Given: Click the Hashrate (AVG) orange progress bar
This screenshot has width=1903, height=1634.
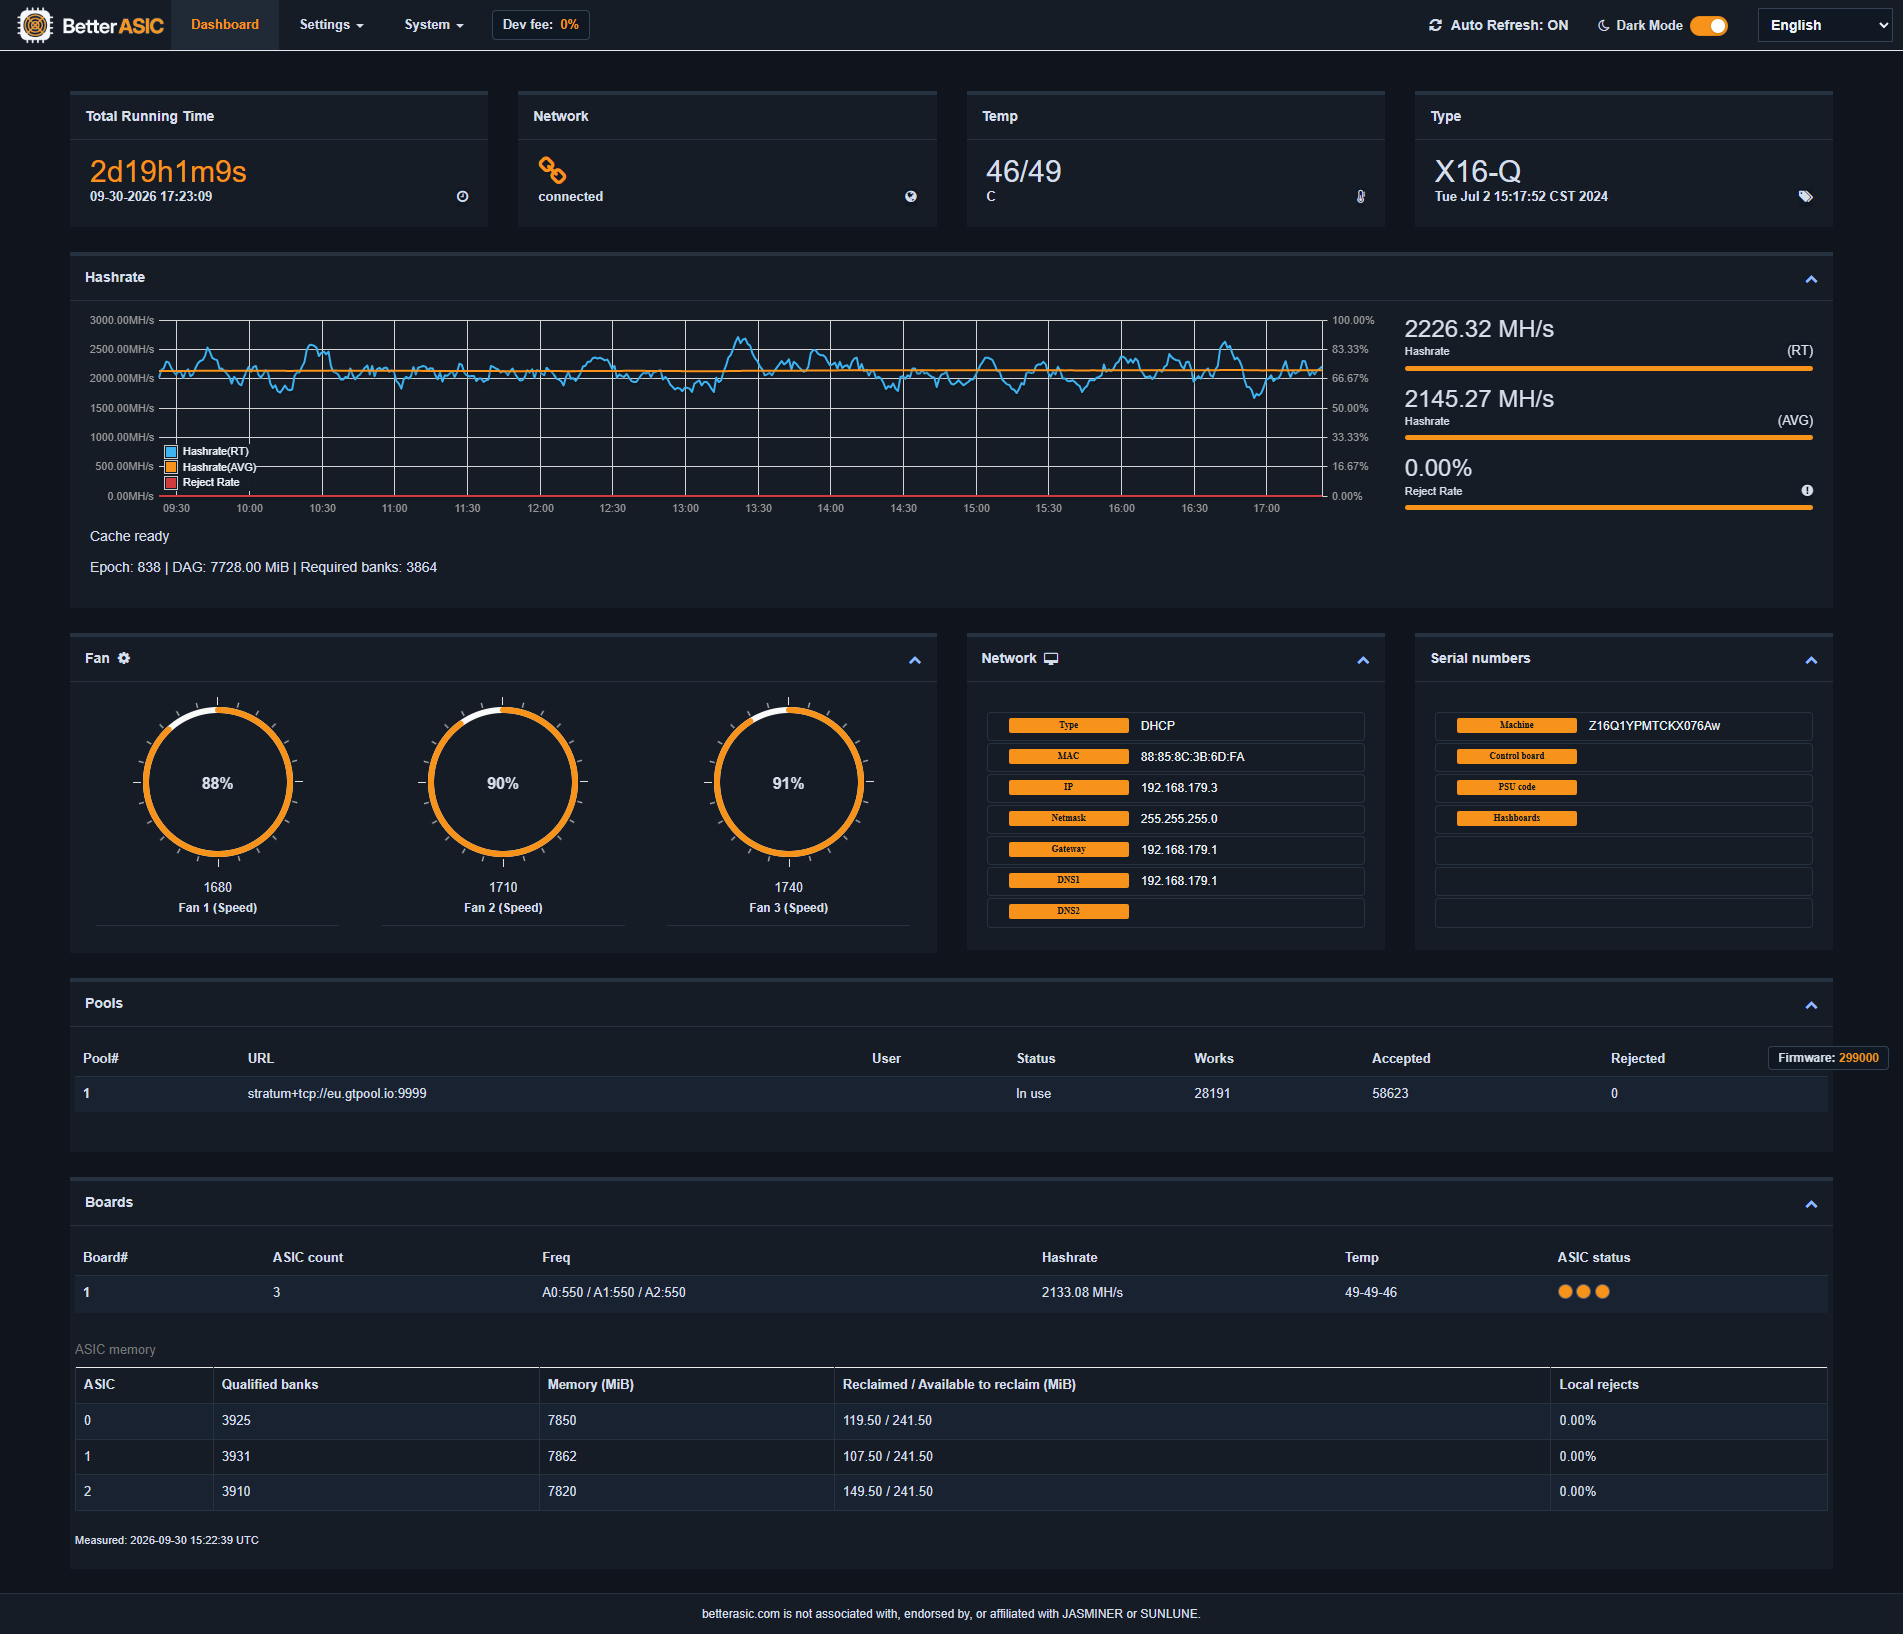Looking at the screenshot, I should click(x=1608, y=438).
